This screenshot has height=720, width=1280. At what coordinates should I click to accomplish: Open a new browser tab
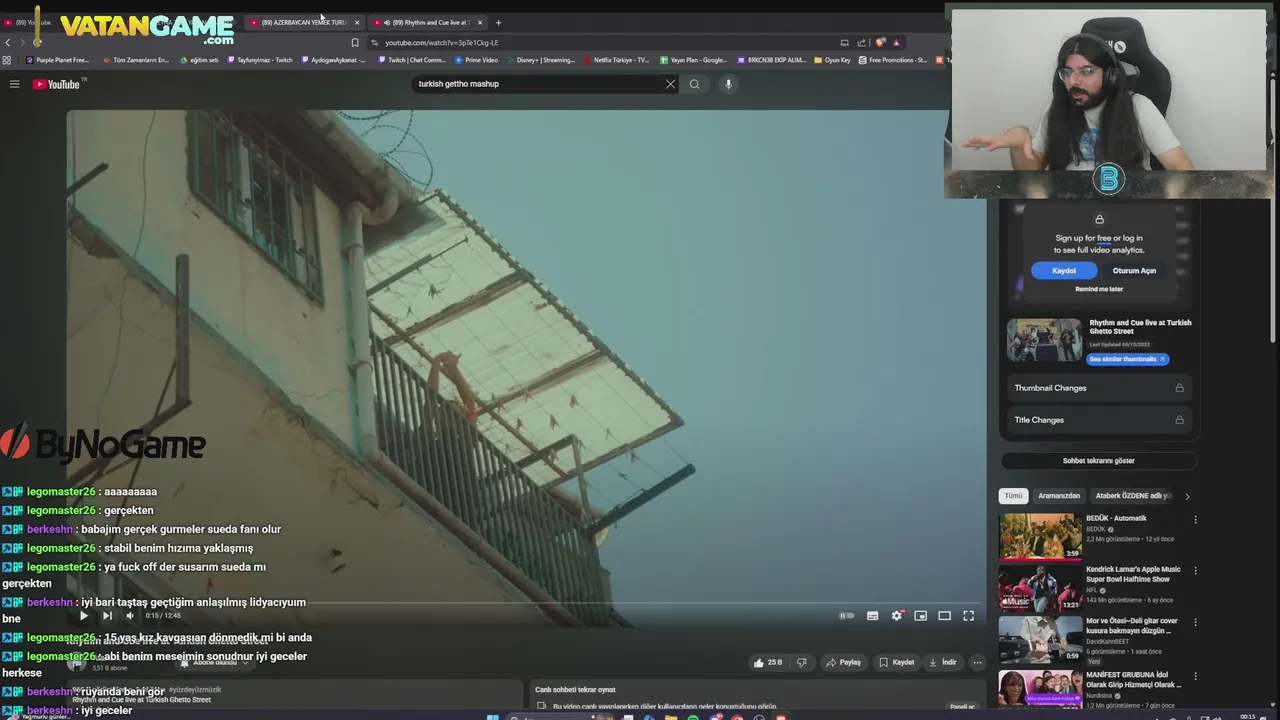498,22
